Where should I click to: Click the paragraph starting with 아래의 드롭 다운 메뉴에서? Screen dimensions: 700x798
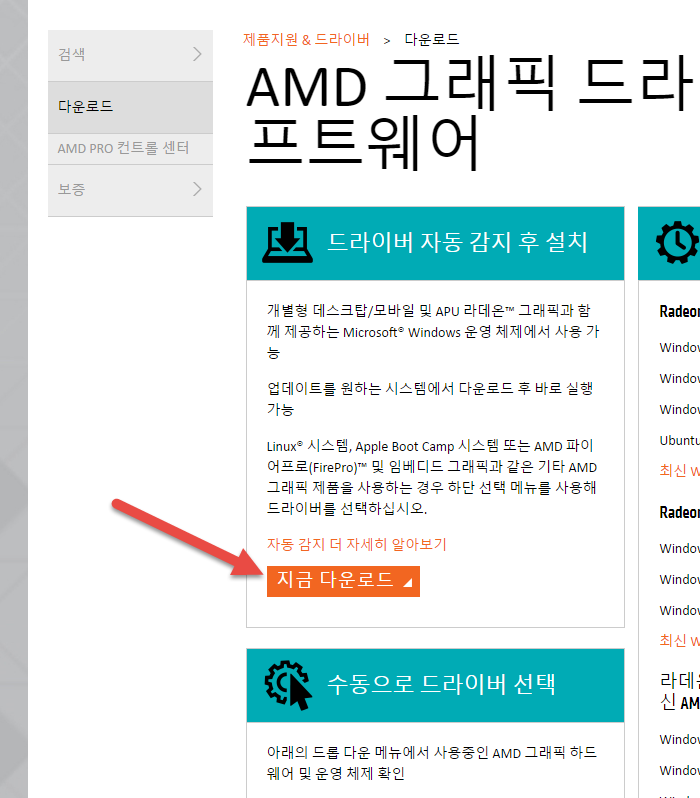tap(432, 763)
